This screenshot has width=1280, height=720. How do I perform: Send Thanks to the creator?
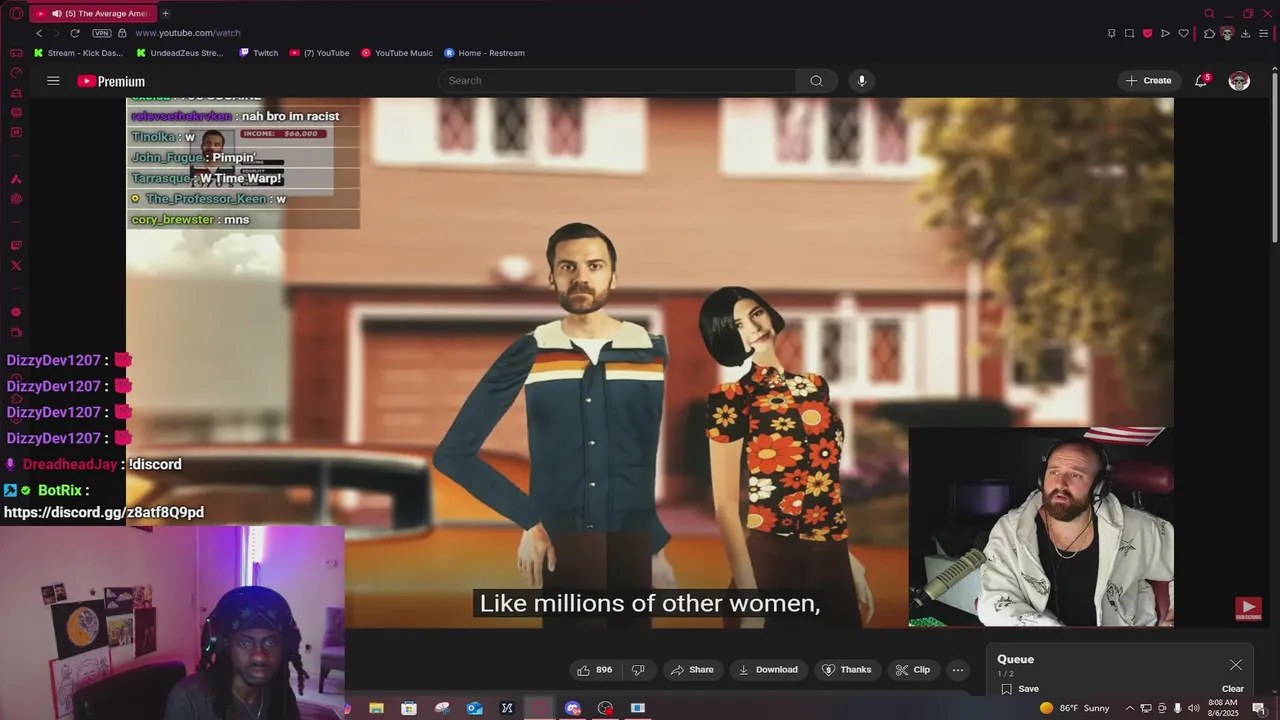click(846, 670)
